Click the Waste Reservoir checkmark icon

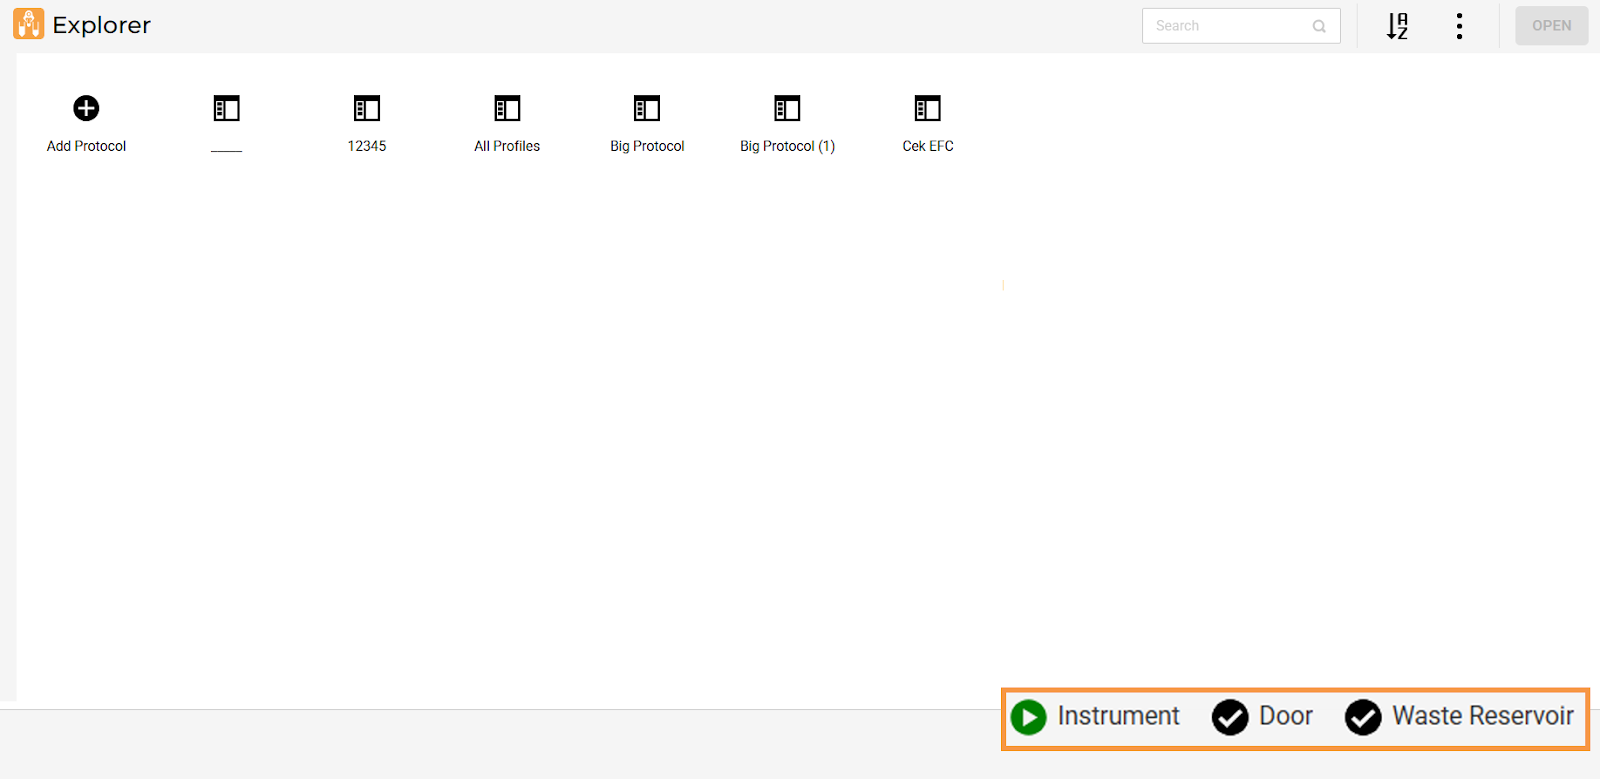[x=1362, y=717]
